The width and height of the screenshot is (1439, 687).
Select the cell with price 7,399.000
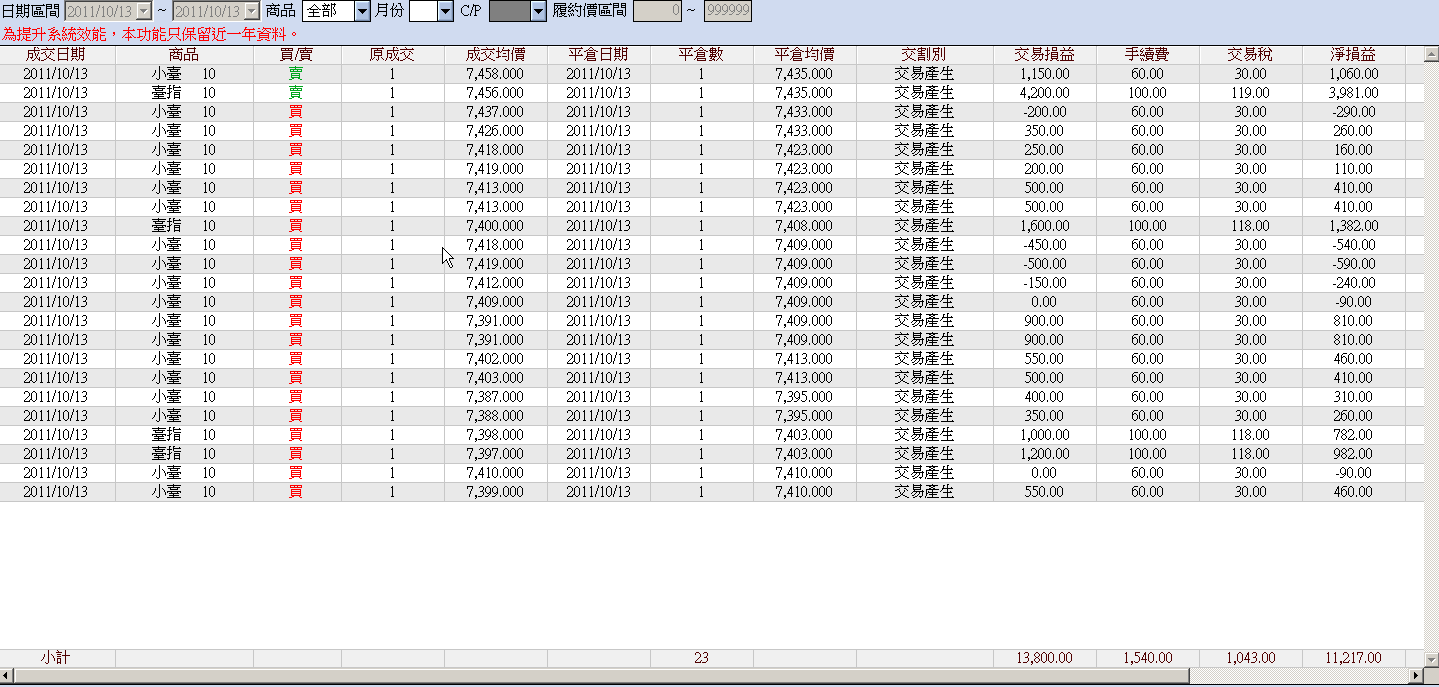(496, 491)
